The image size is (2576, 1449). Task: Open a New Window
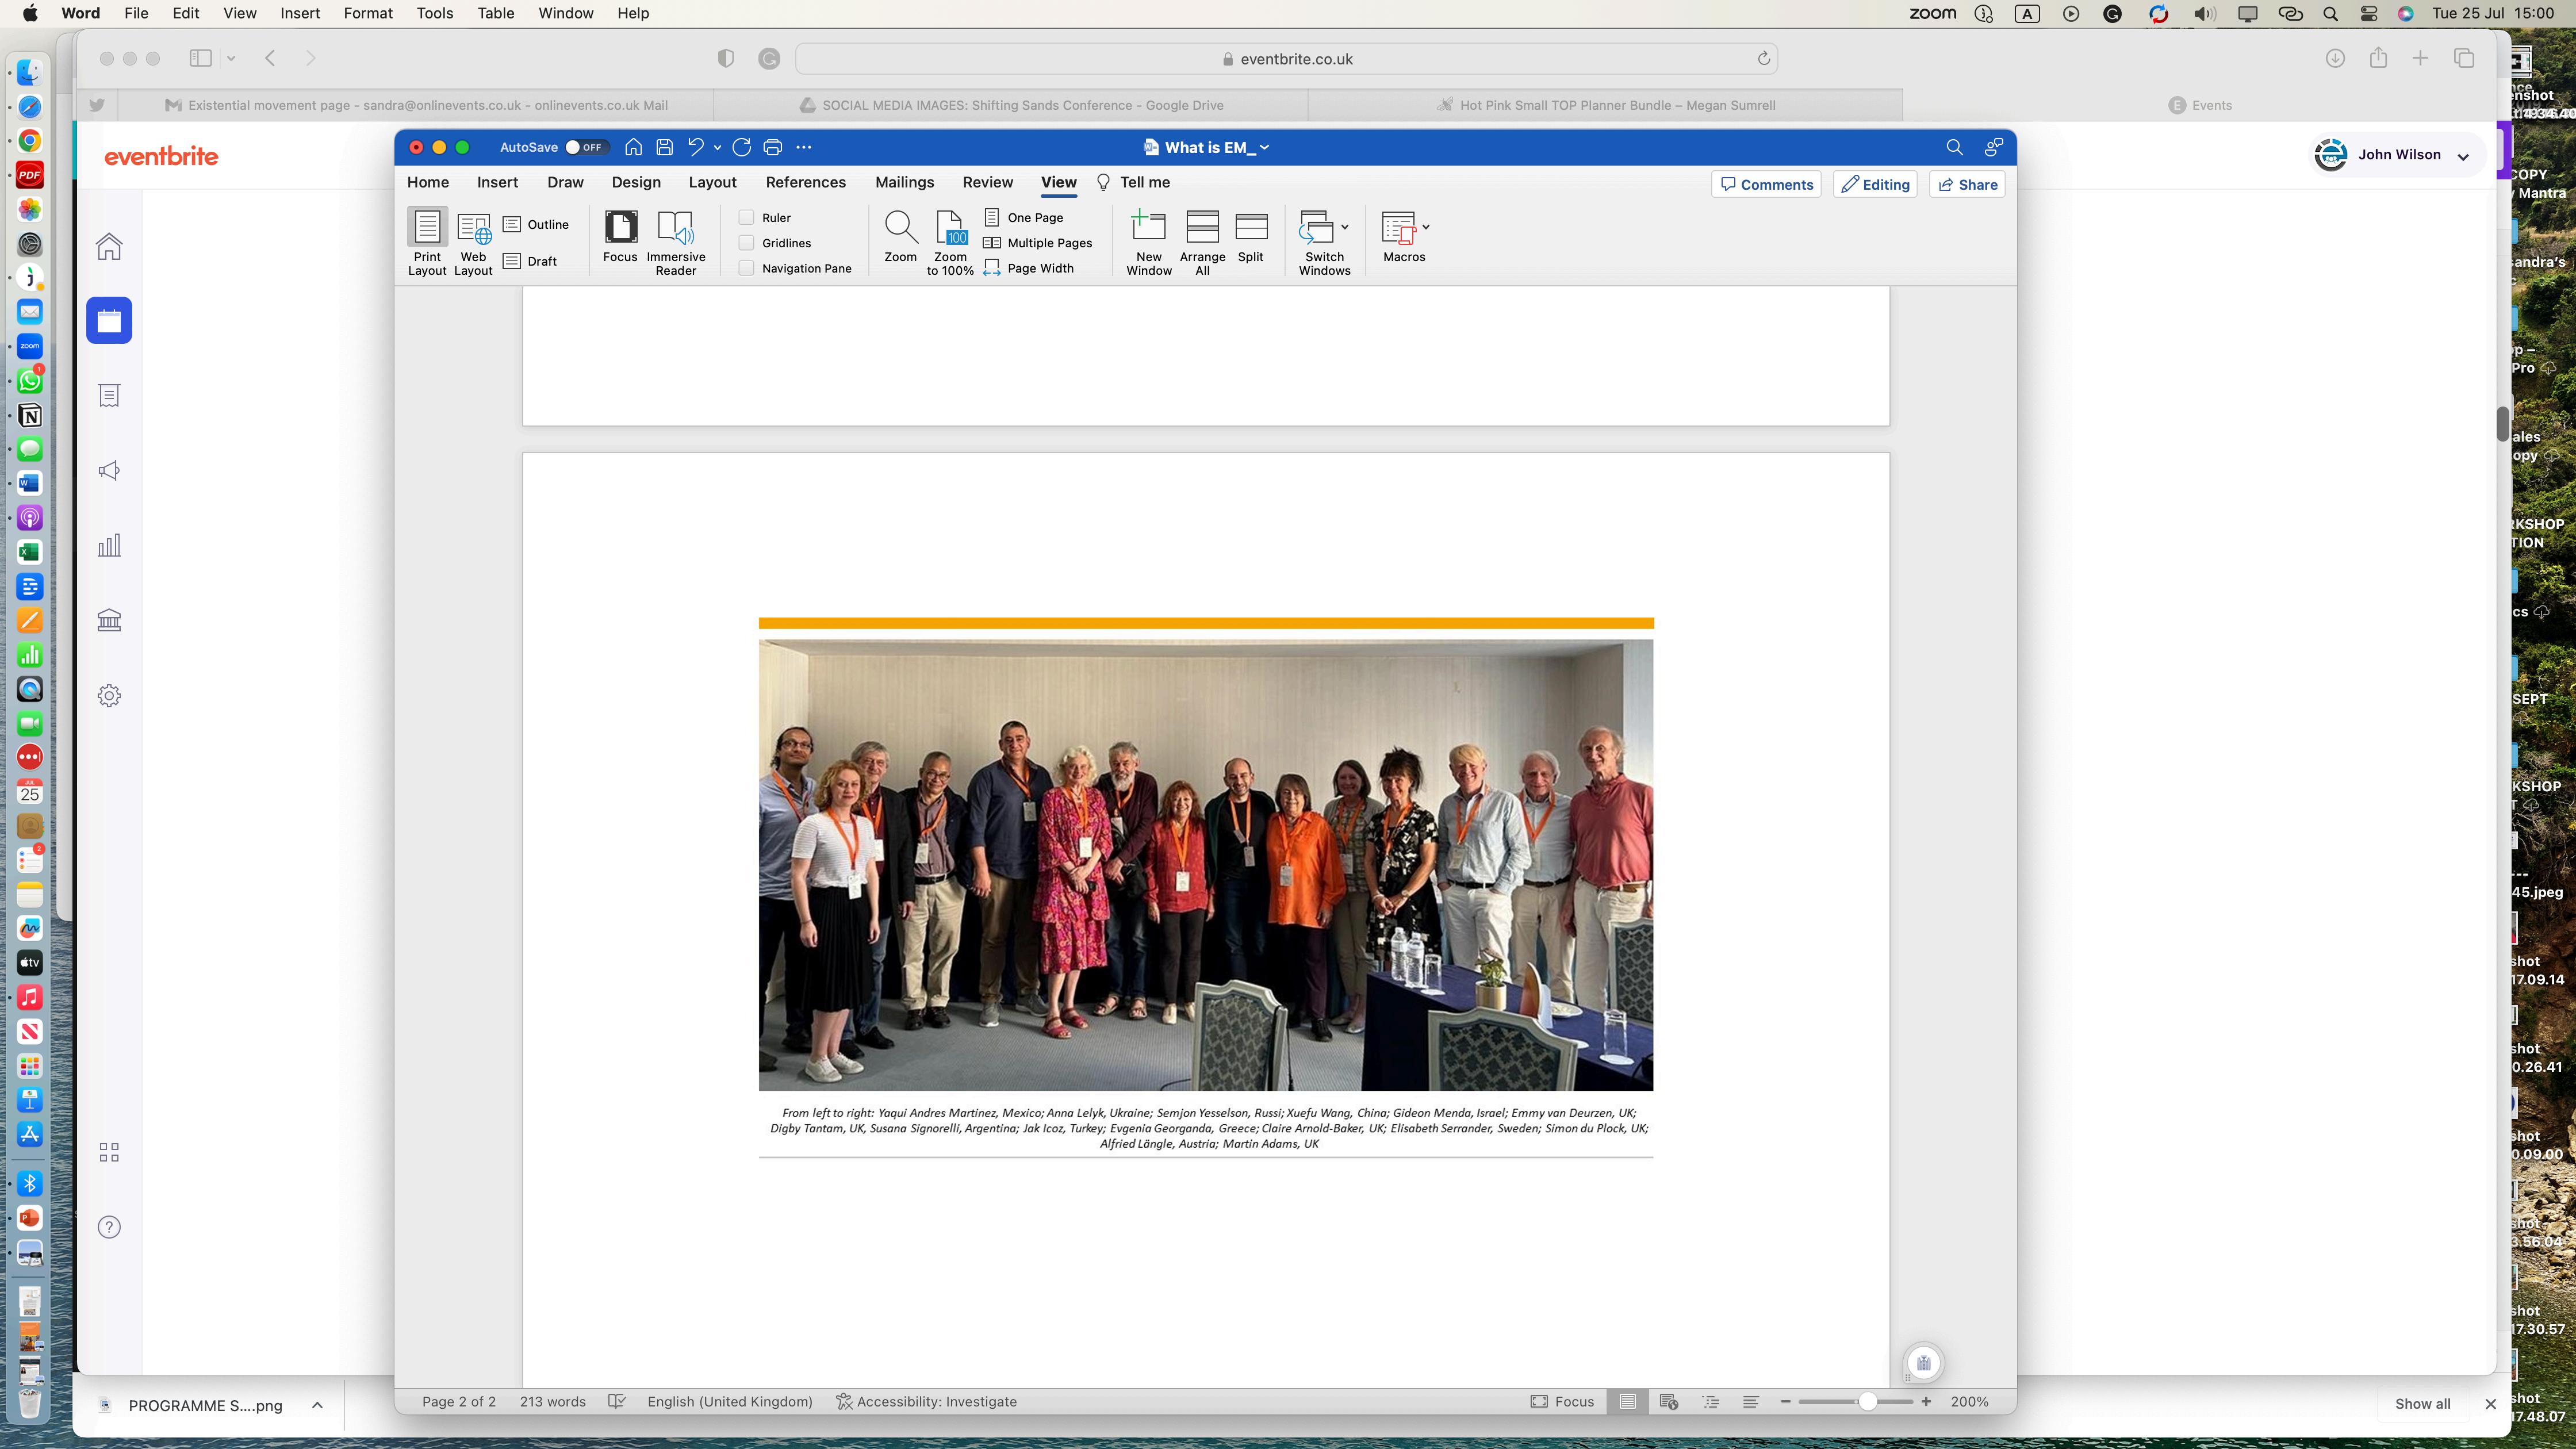(x=1148, y=227)
